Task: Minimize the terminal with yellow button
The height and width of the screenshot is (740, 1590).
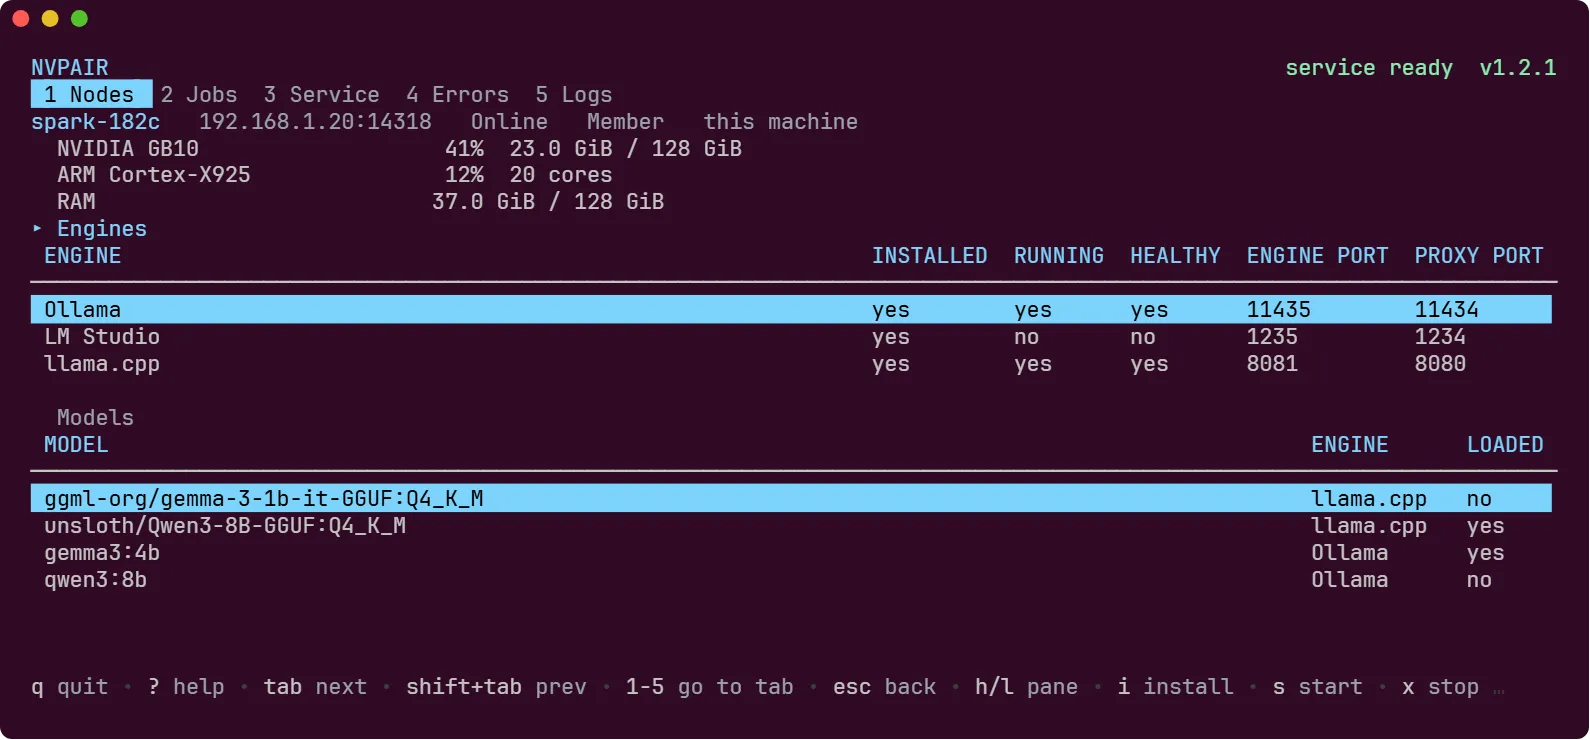Action: click(50, 18)
